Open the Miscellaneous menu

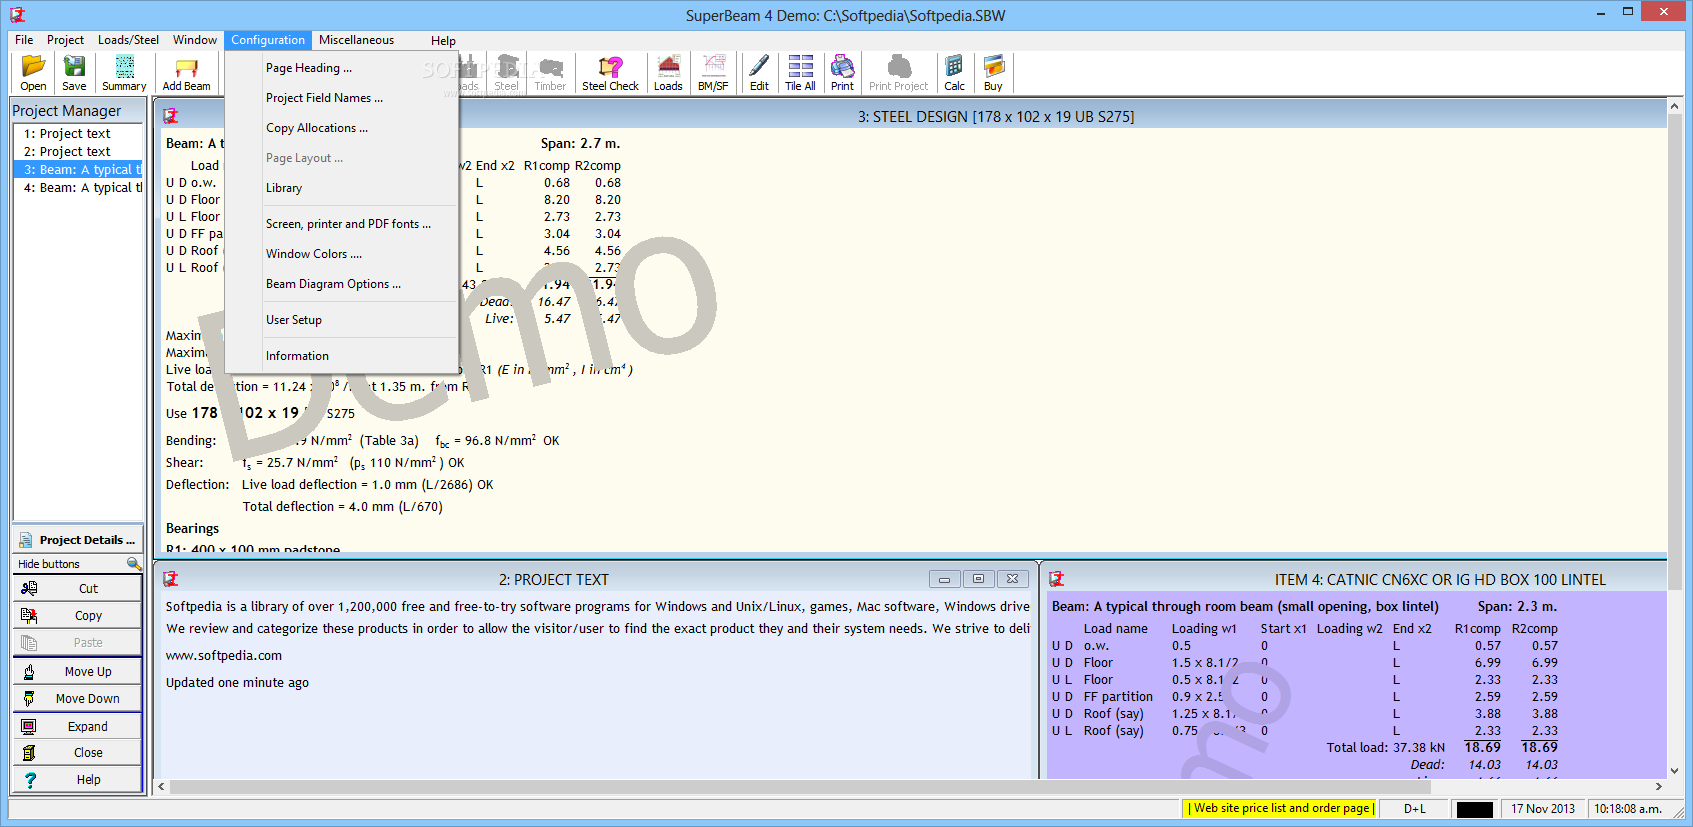click(x=356, y=40)
